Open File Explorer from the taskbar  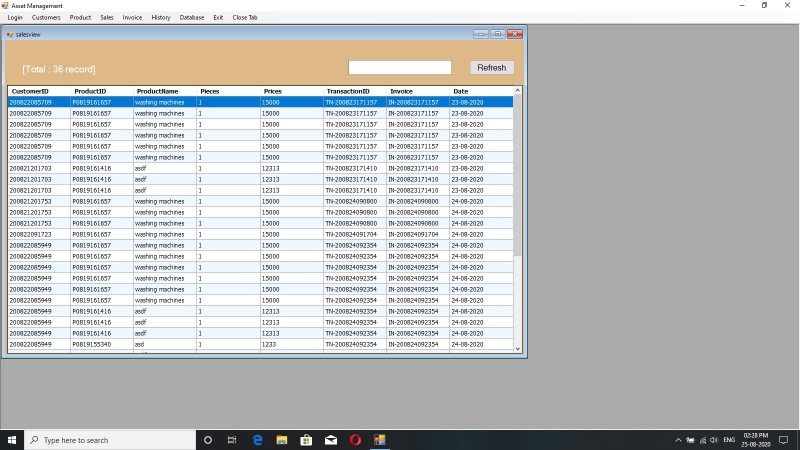pos(282,440)
